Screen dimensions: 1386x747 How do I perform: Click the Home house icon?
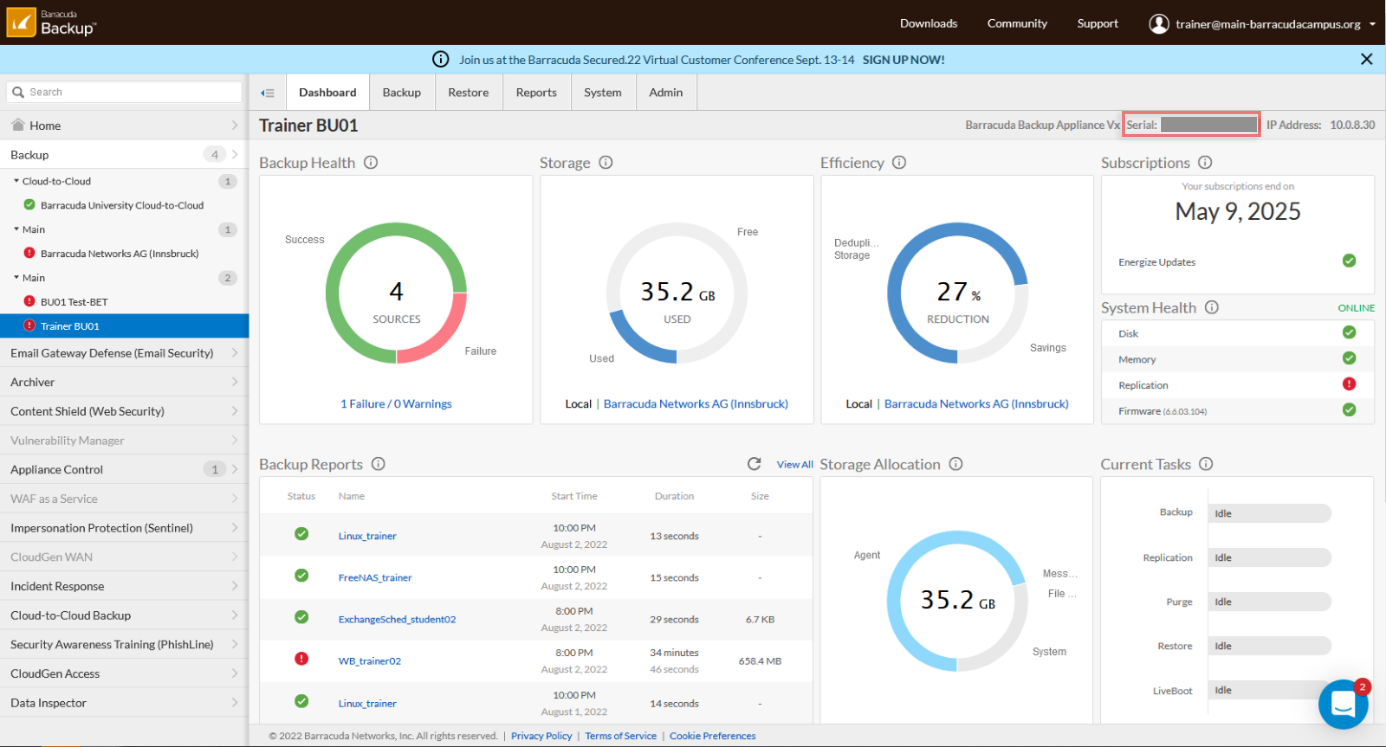[17, 125]
